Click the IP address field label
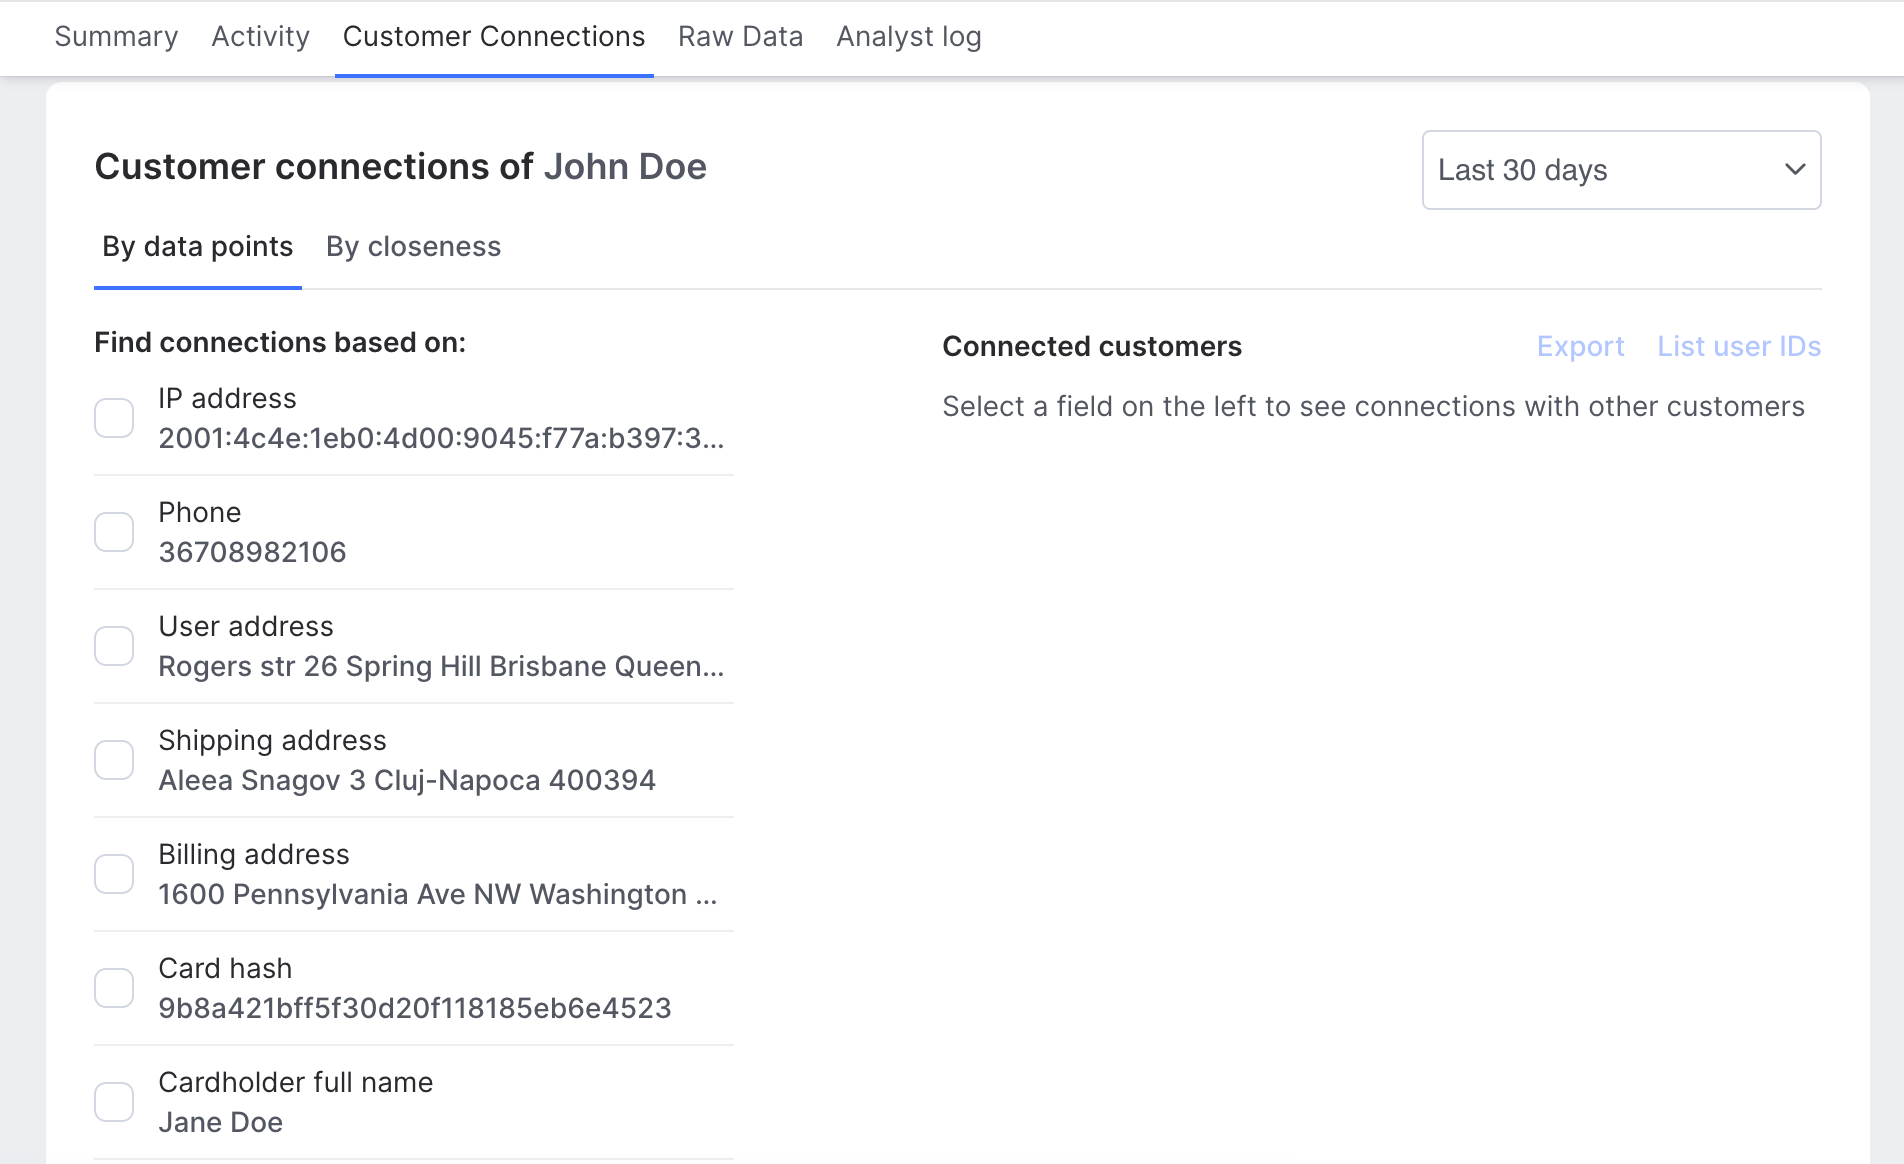Image resolution: width=1904 pixels, height=1164 pixels. (x=227, y=398)
